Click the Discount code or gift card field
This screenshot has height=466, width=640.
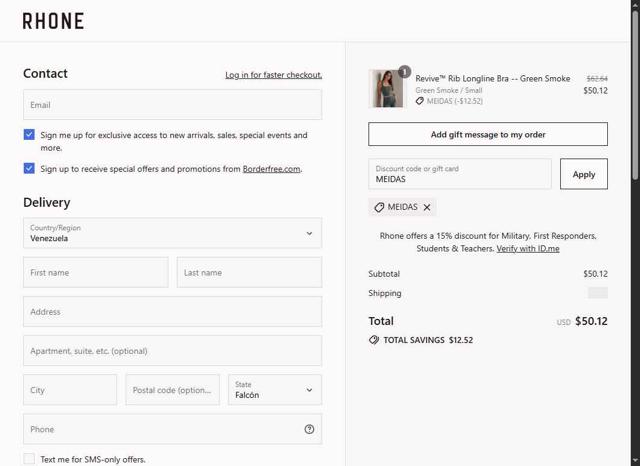[460, 174]
